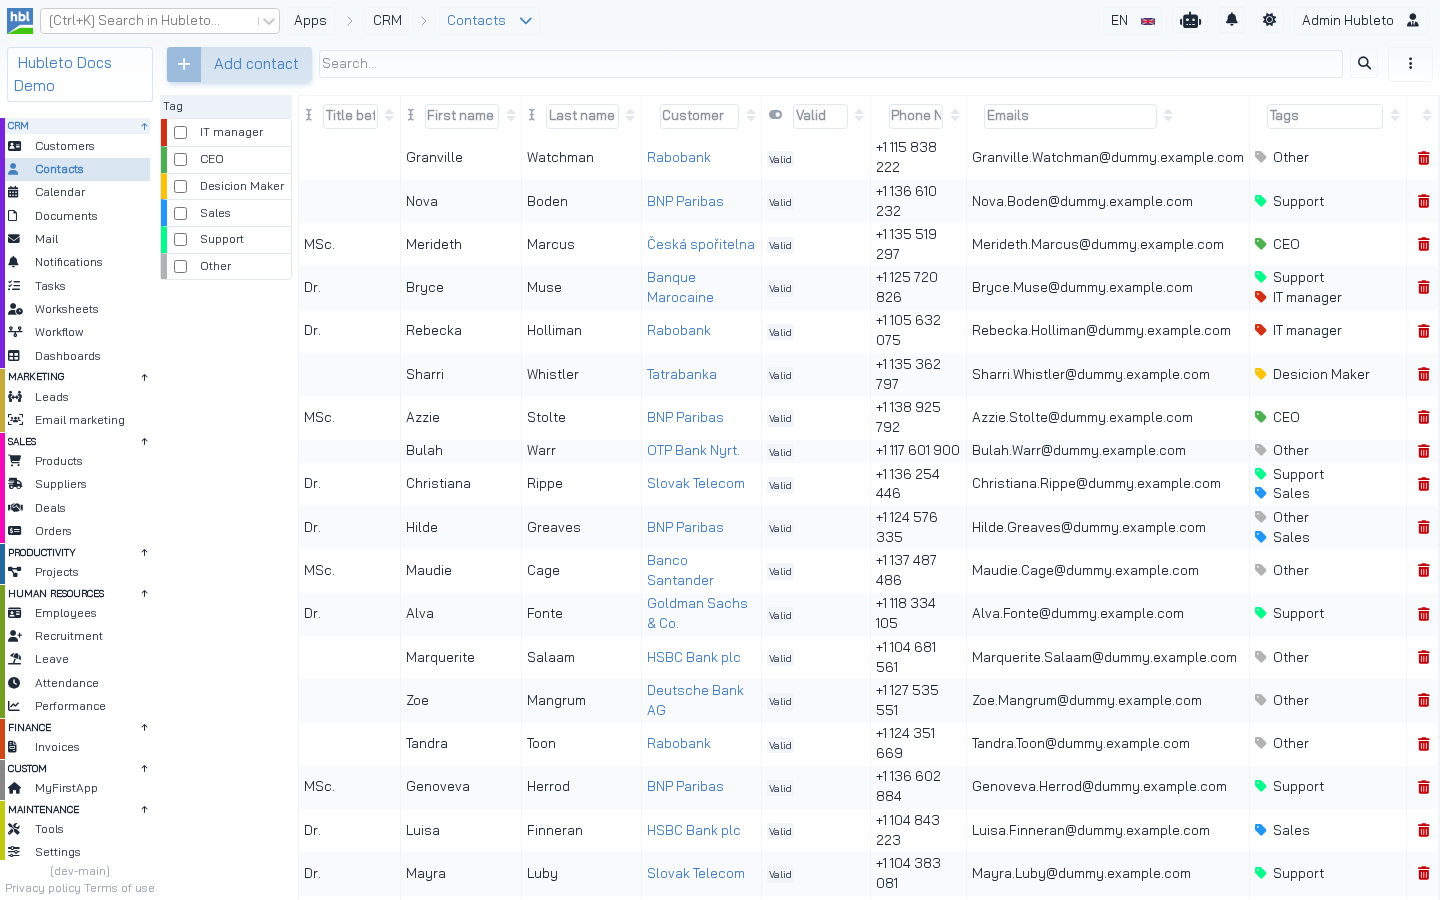1440x900 pixels.
Task: Click the magnifier search button
Action: (1364, 64)
